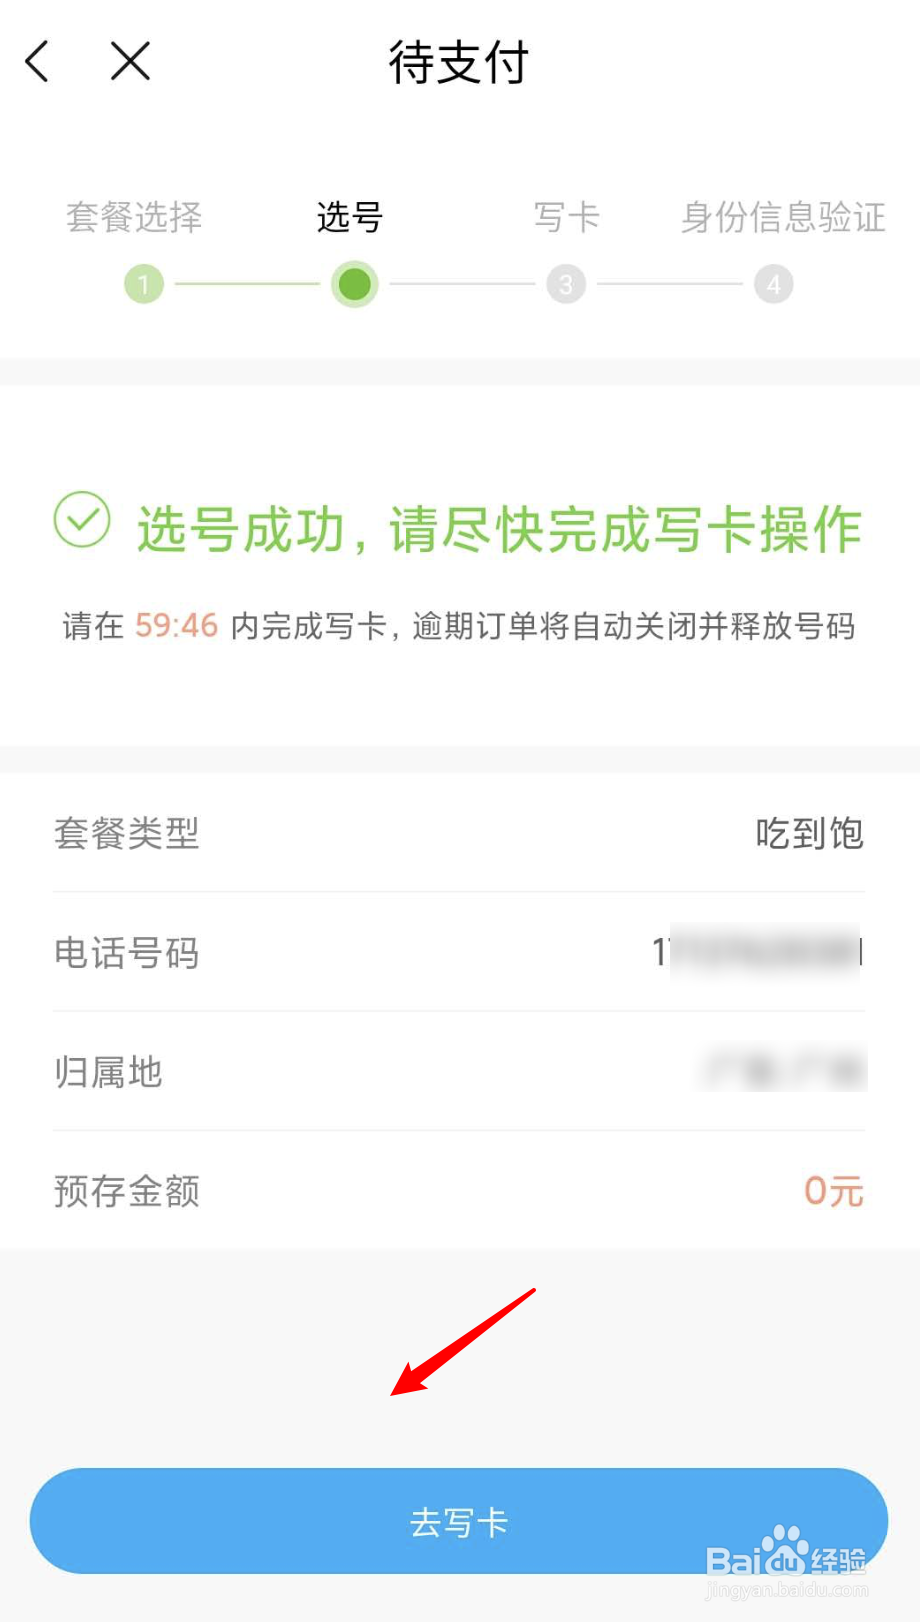Go to the 写卡 step label

click(x=566, y=217)
